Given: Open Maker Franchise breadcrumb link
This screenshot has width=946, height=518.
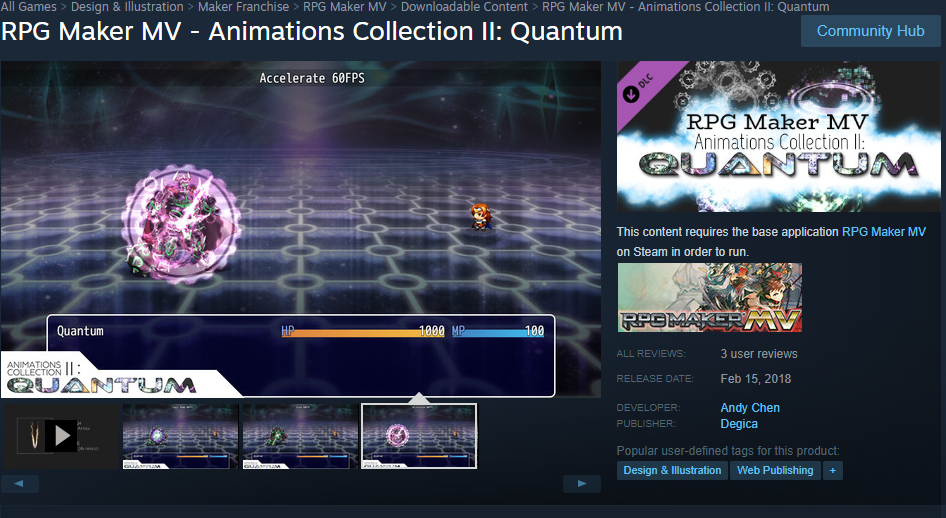Looking at the screenshot, I should point(243,7).
